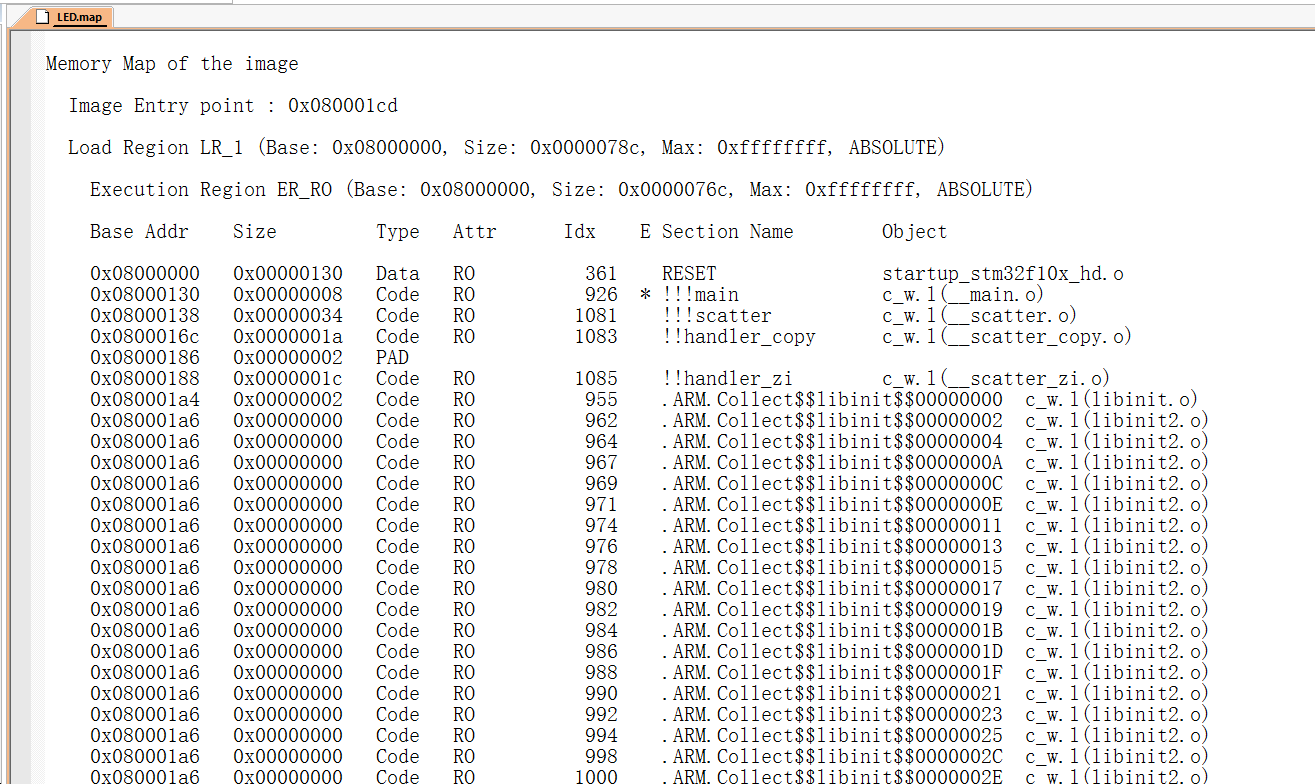The image size is (1315, 784).
Task: Select Idx value 974
Action: coord(602,526)
